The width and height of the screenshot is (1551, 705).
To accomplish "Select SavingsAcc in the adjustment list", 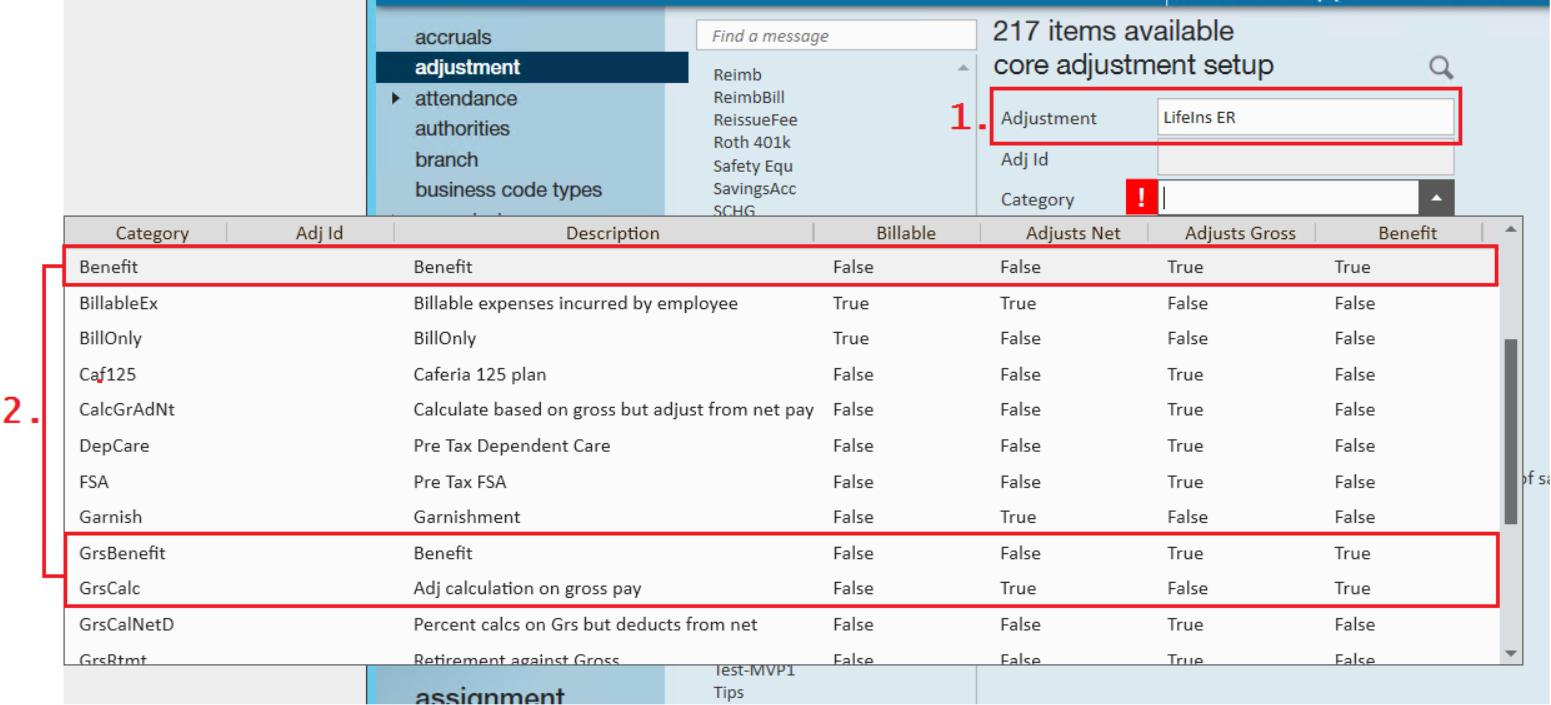I will (755, 188).
